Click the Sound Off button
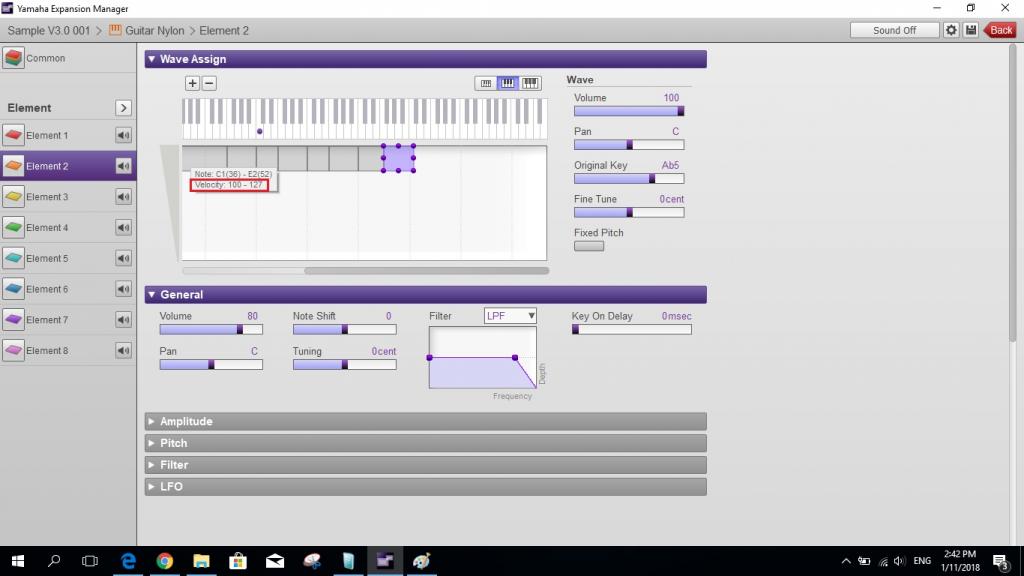This screenshot has width=1024, height=576. (894, 30)
